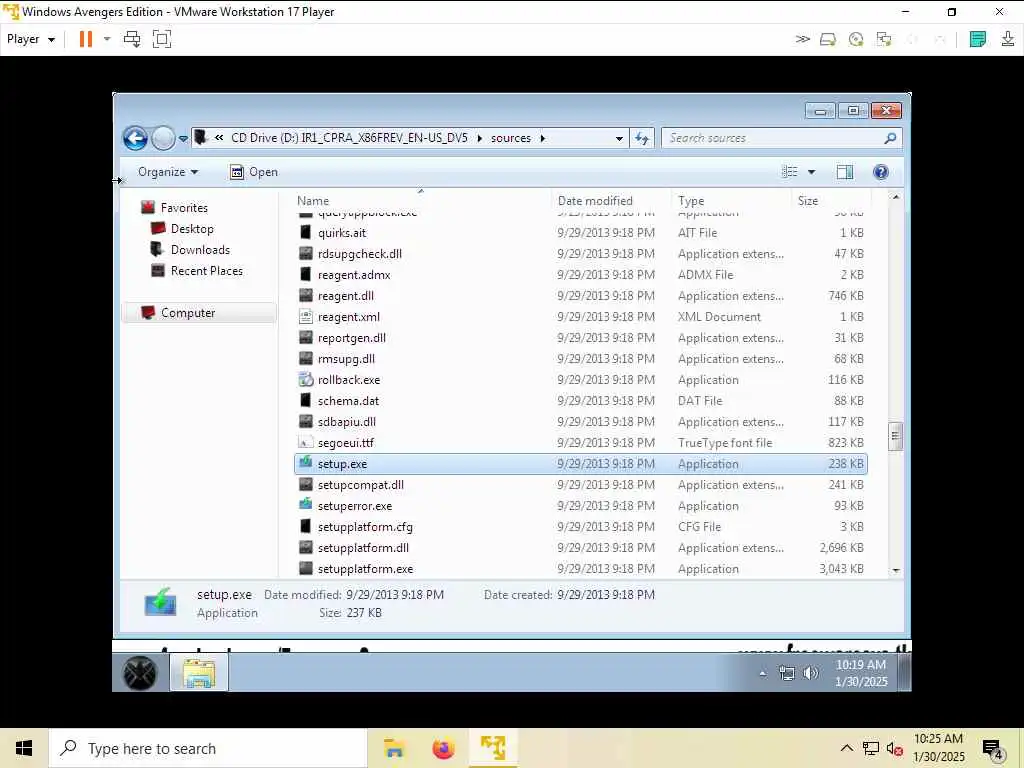Screen dimensions: 1024x768
Task: Select setuperror.exe application icon
Action: click(x=306, y=505)
